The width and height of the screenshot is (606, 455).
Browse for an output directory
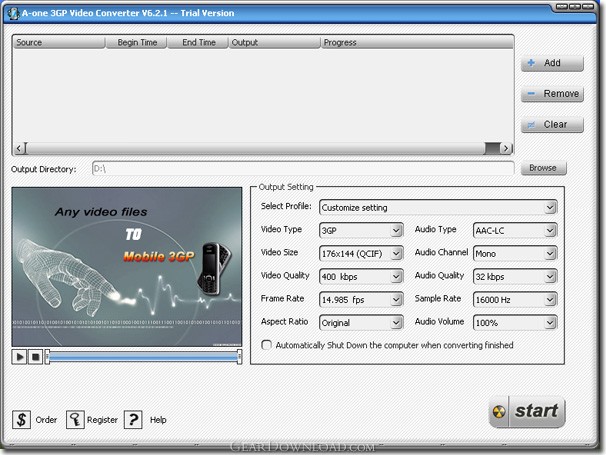point(543,168)
